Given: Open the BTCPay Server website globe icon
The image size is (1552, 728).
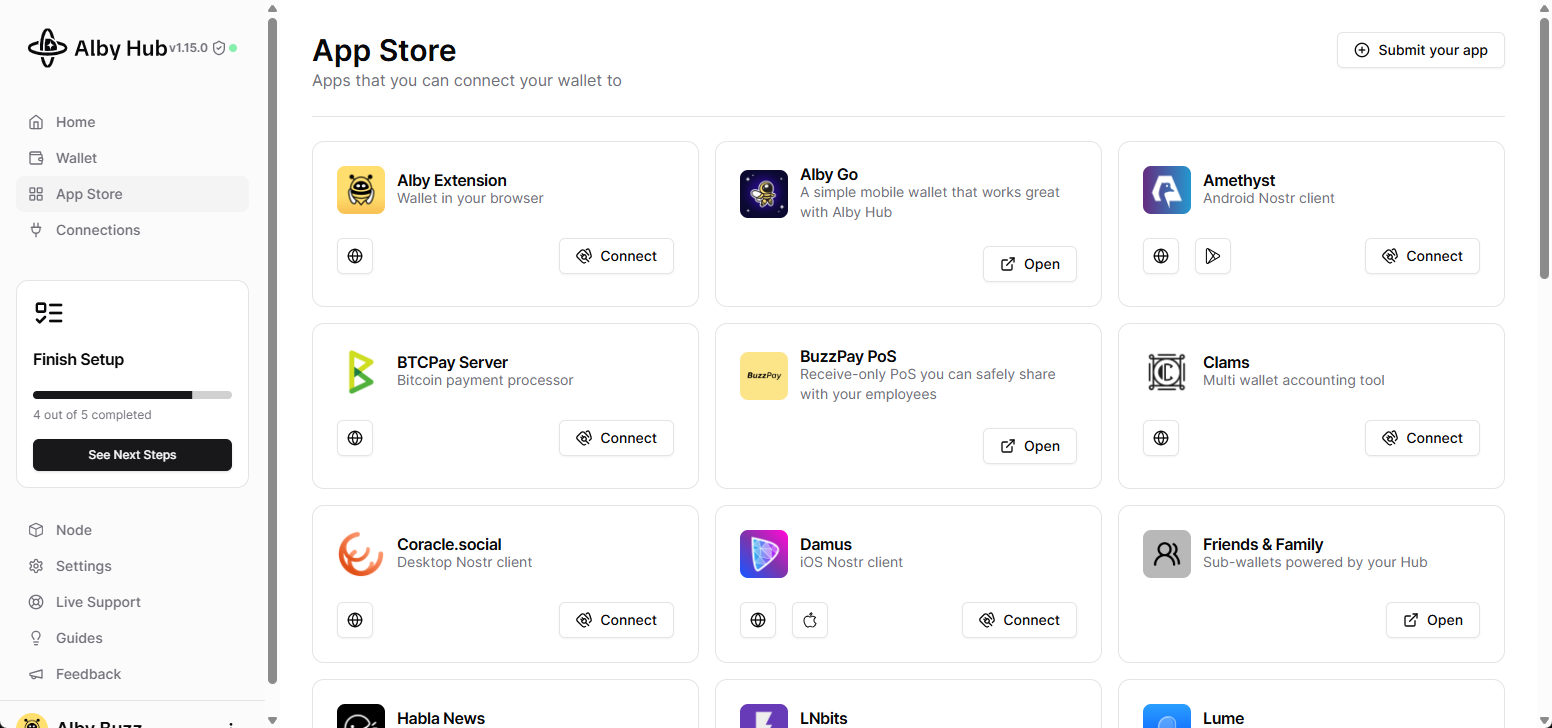Looking at the screenshot, I should (355, 438).
